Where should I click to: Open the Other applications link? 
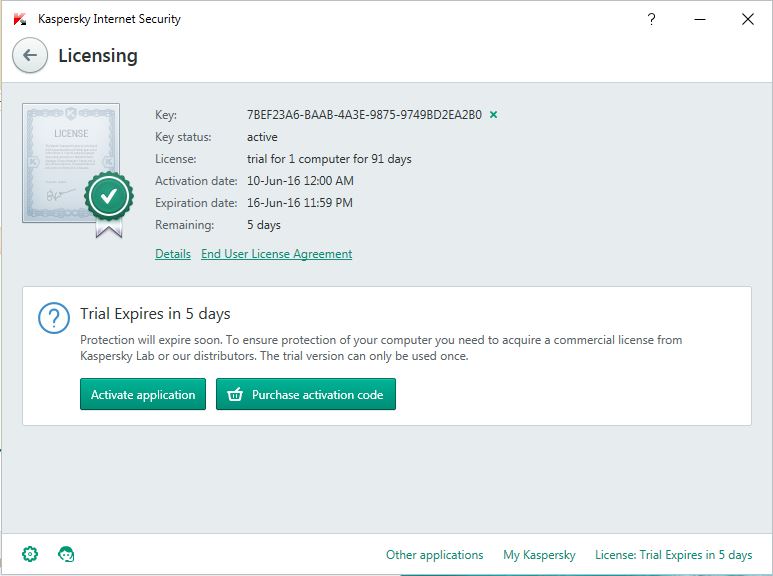click(x=434, y=555)
